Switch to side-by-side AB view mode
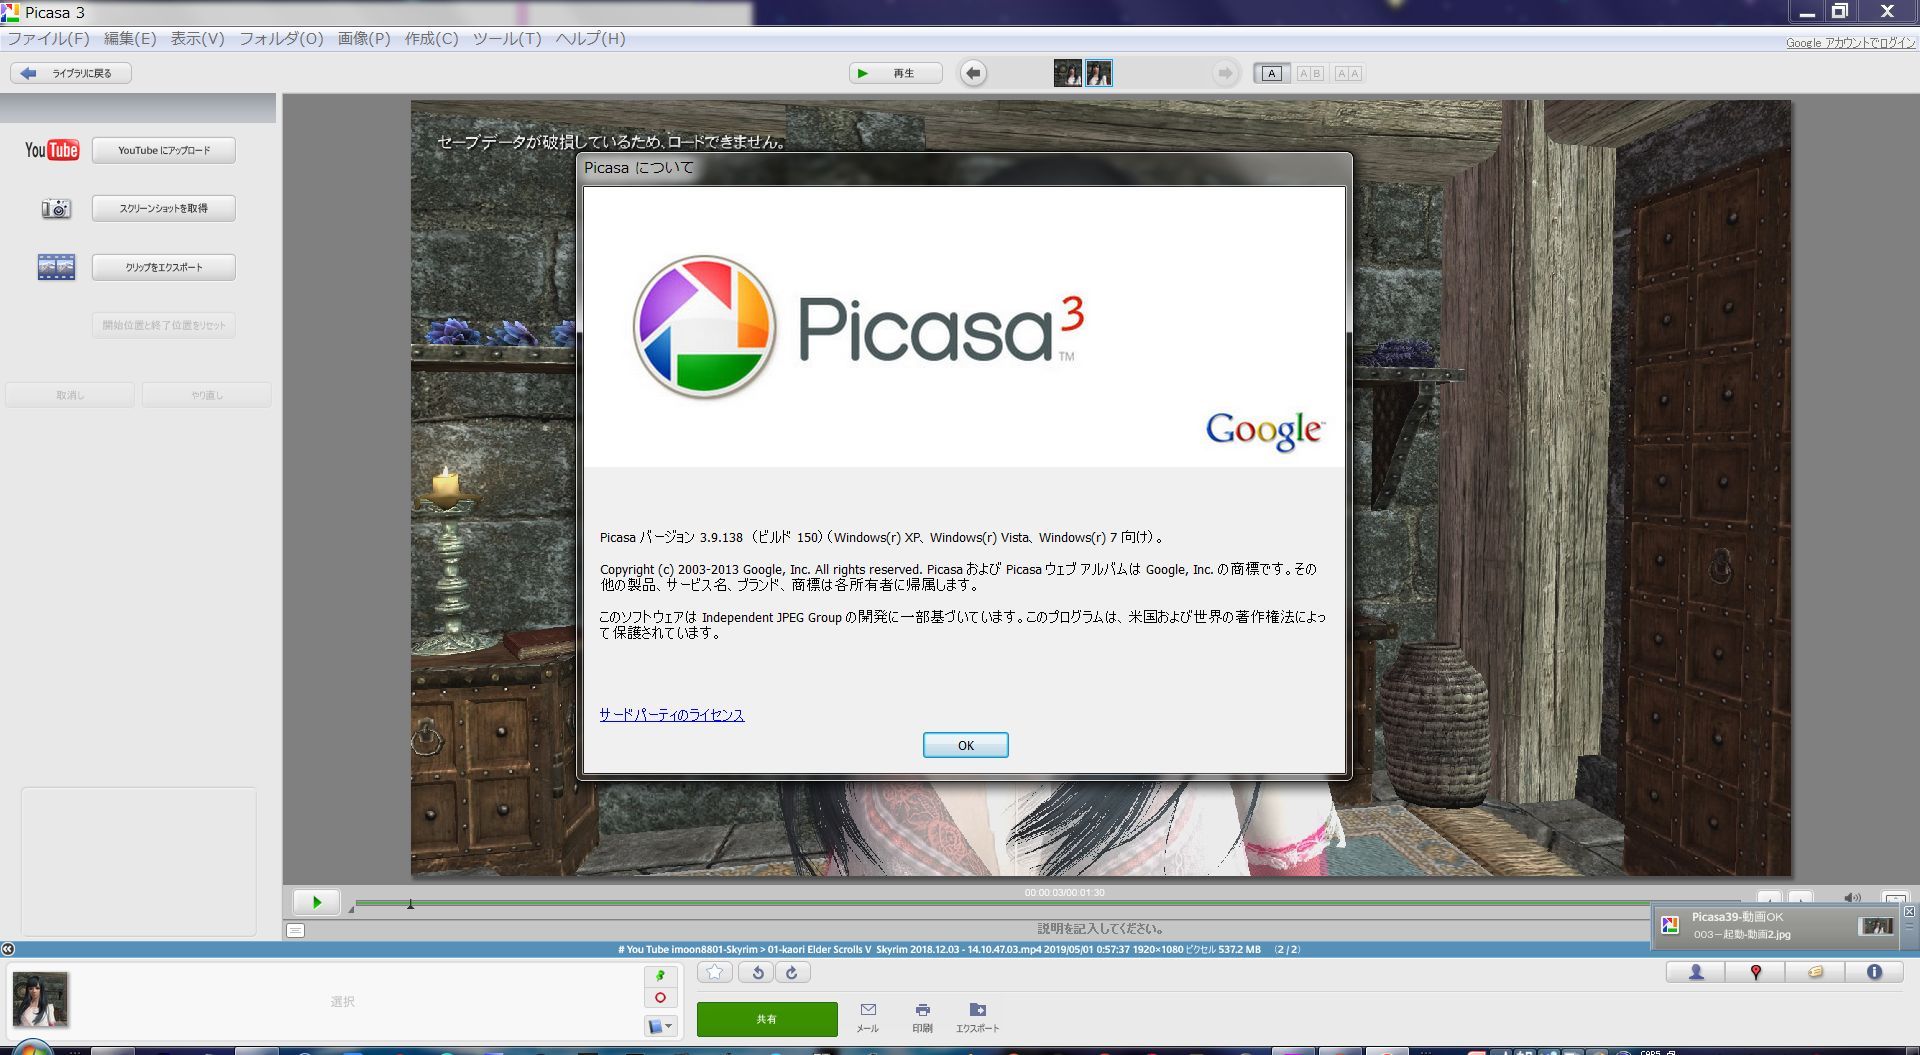 pos(1310,73)
